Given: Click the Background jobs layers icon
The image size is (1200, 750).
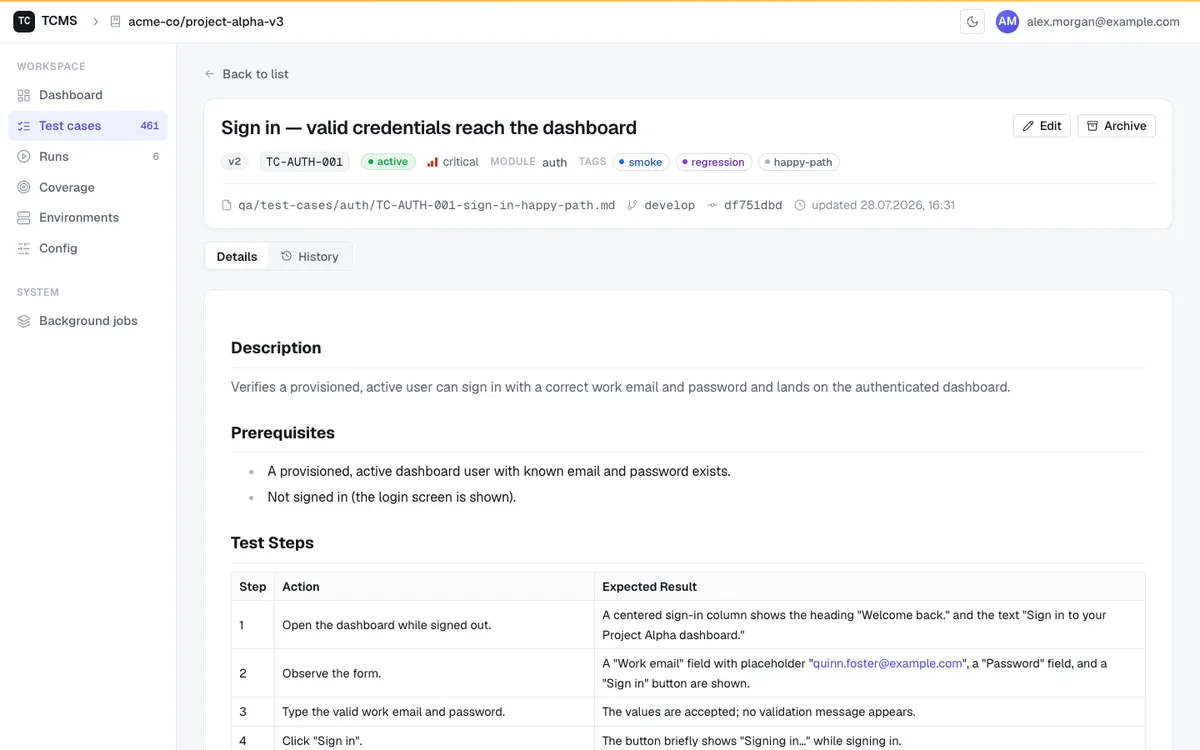Looking at the screenshot, I should click(24, 321).
